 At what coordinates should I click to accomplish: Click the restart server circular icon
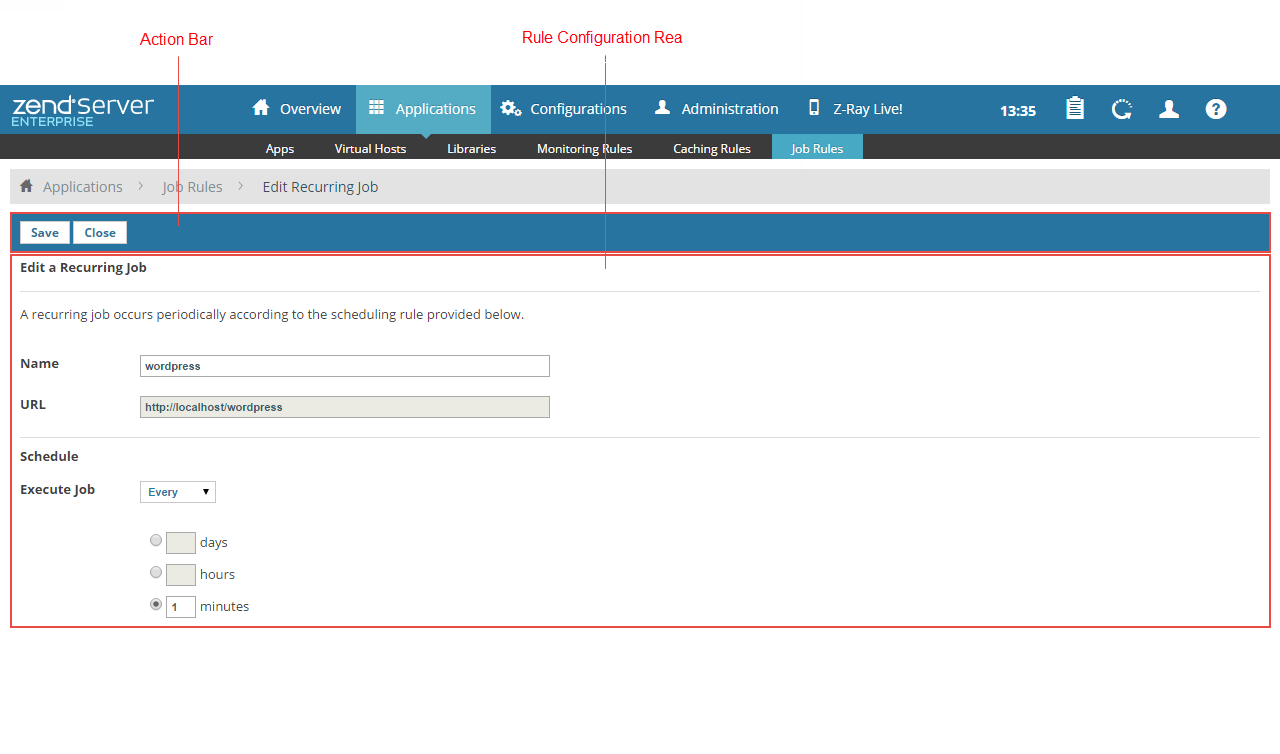[x=1122, y=109]
